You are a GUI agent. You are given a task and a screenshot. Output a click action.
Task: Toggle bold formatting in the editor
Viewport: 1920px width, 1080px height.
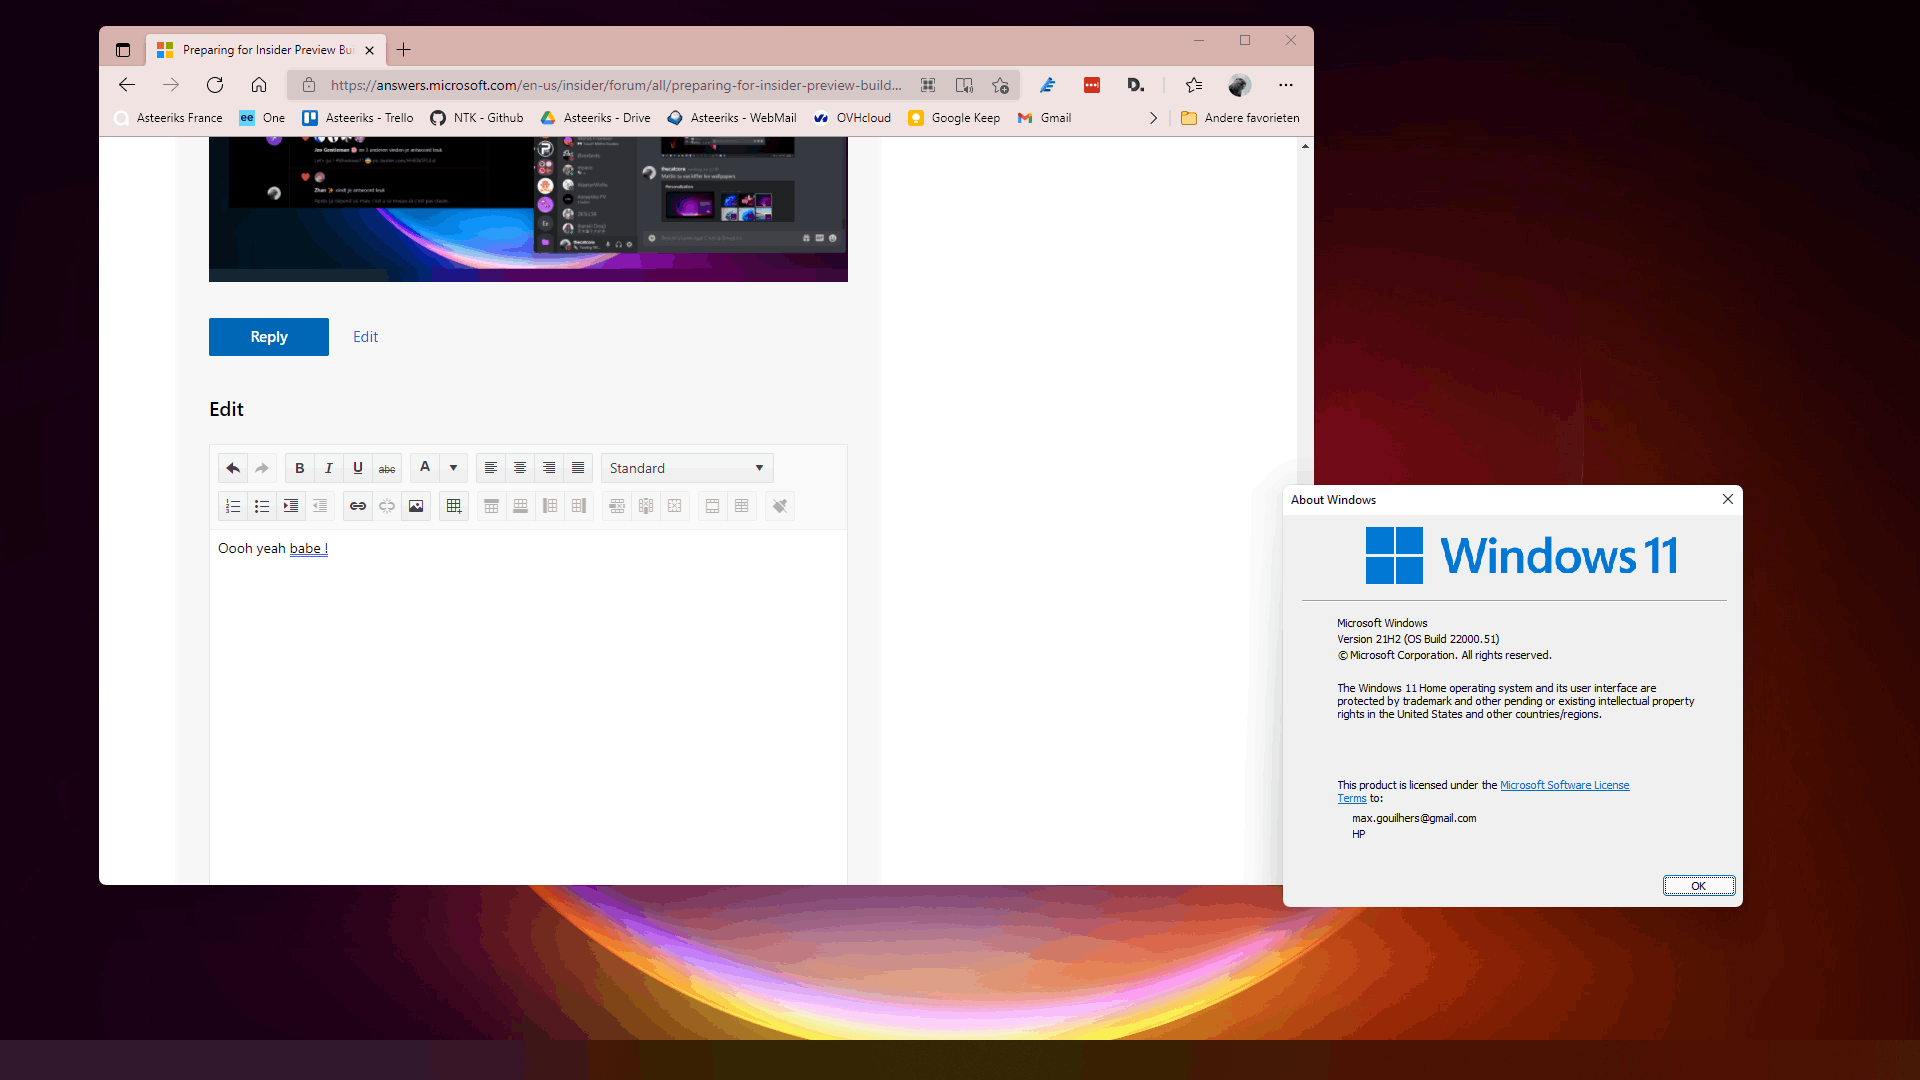click(x=299, y=468)
